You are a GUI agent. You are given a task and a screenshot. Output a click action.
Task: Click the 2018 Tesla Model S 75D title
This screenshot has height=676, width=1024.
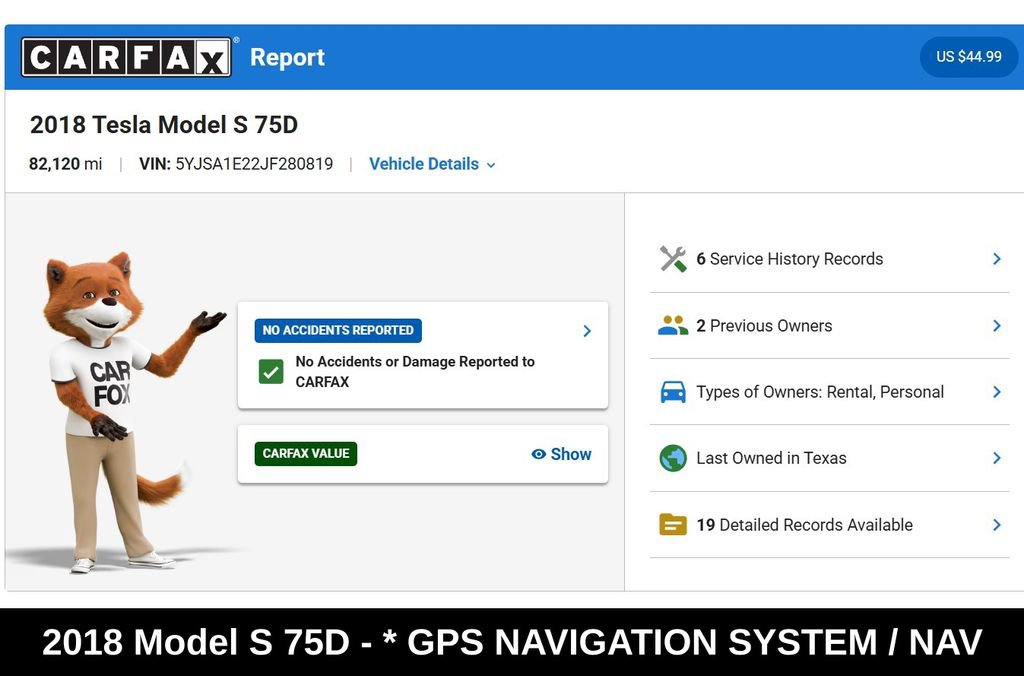tap(164, 125)
